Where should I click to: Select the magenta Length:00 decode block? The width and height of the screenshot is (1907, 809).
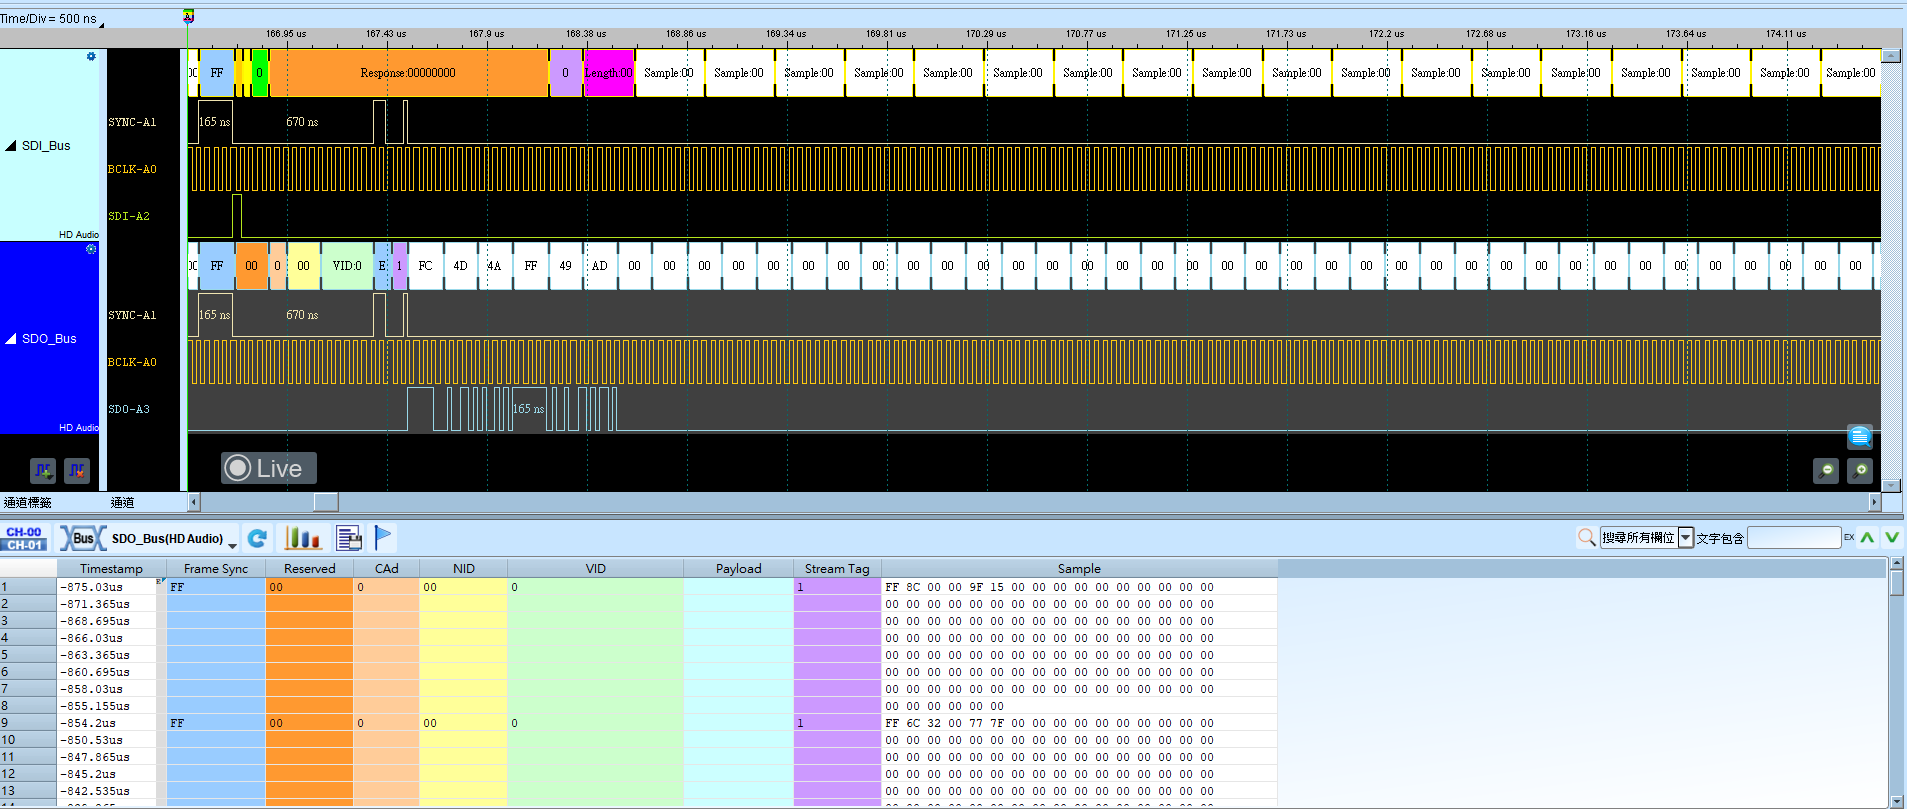pyautogui.click(x=609, y=73)
